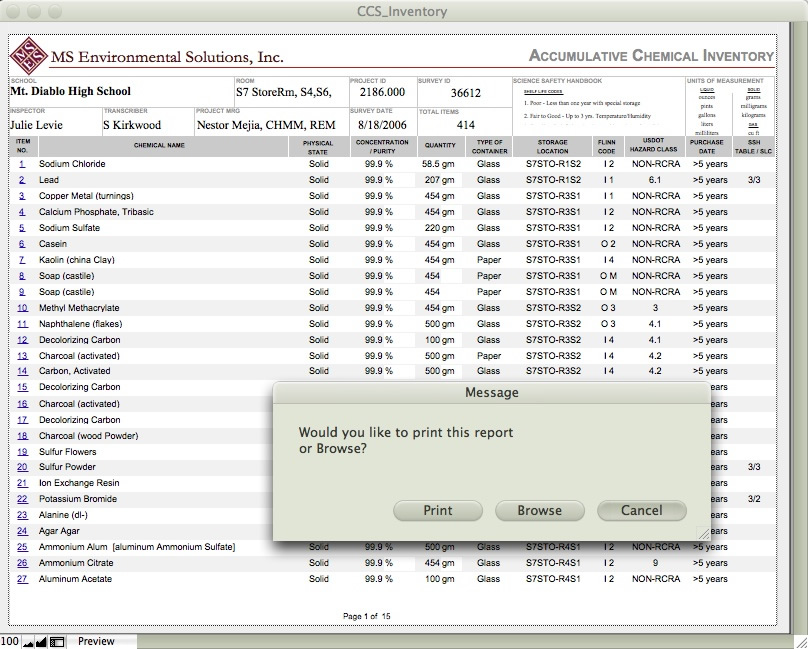The width and height of the screenshot is (808, 649).
Task: Click the zoom out mountain icon
Action: pos(28,642)
